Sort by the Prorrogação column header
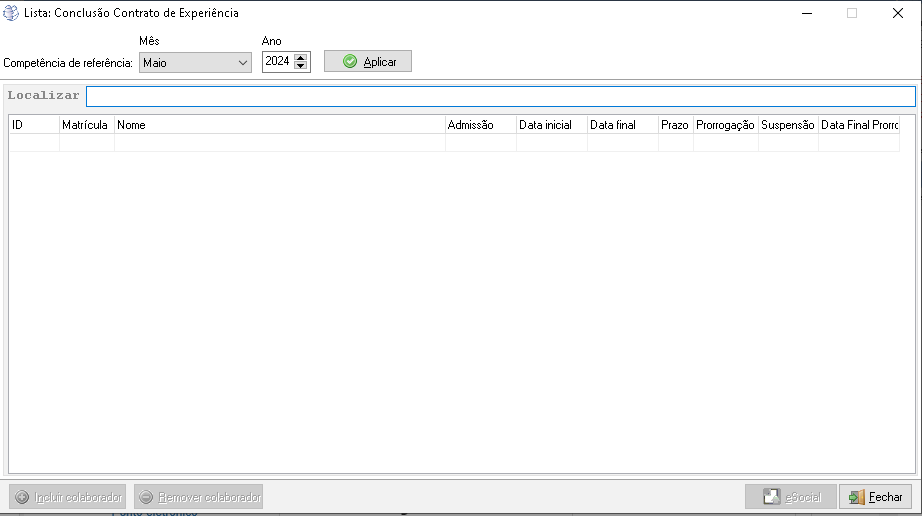This screenshot has width=922, height=516. (x=725, y=125)
